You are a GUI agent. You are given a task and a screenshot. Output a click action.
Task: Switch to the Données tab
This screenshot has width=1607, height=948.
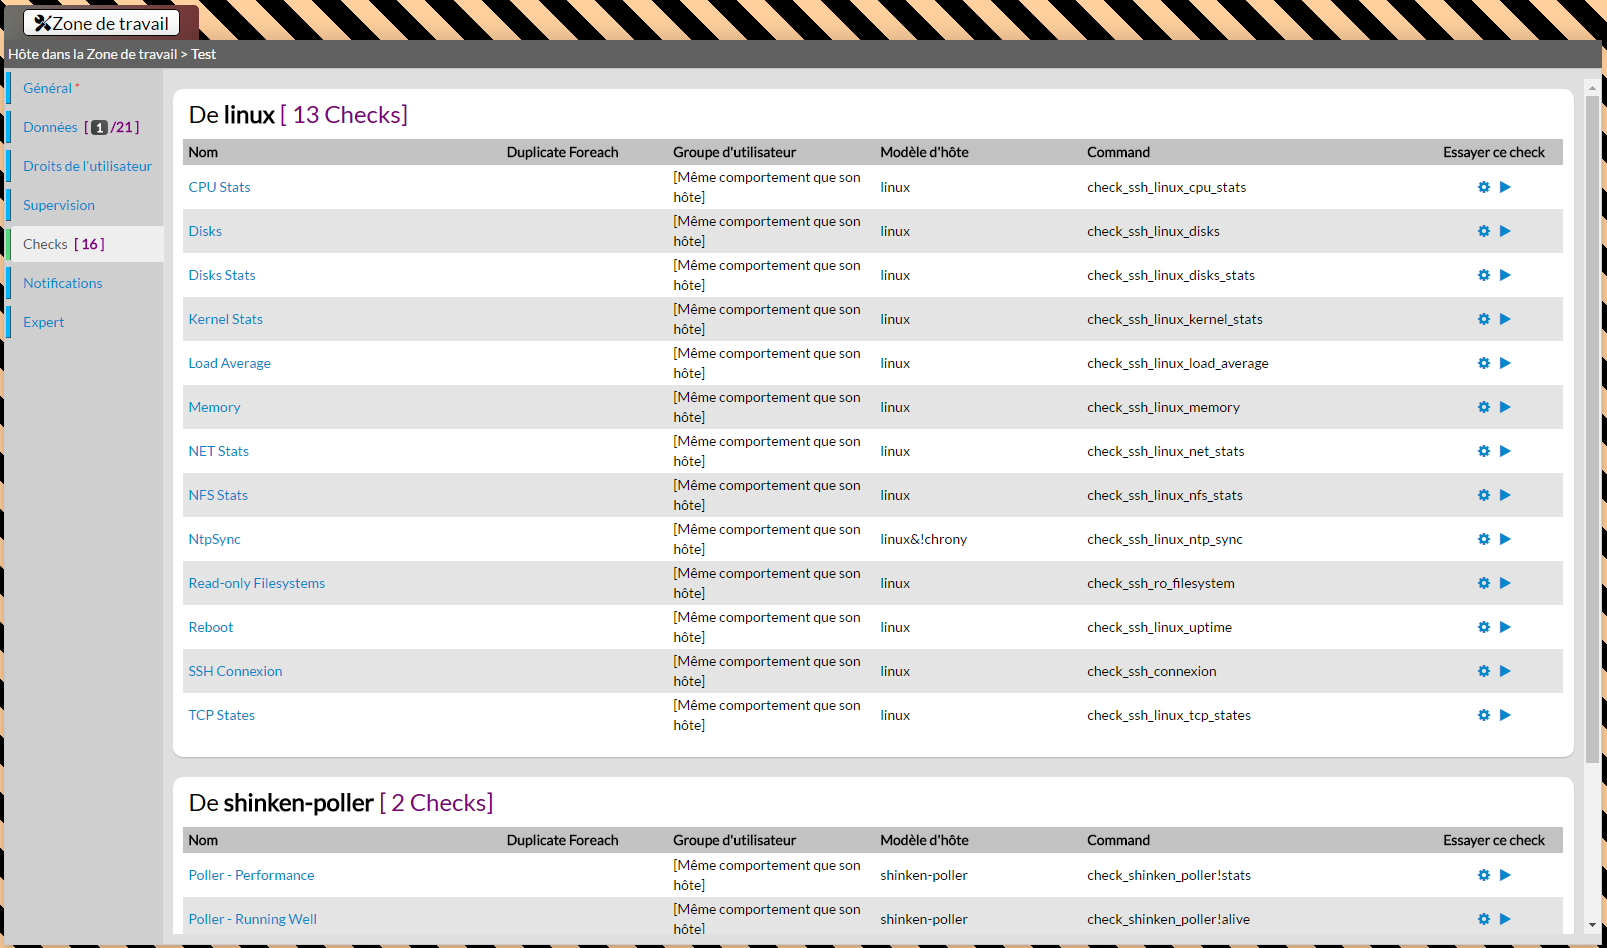coord(51,127)
